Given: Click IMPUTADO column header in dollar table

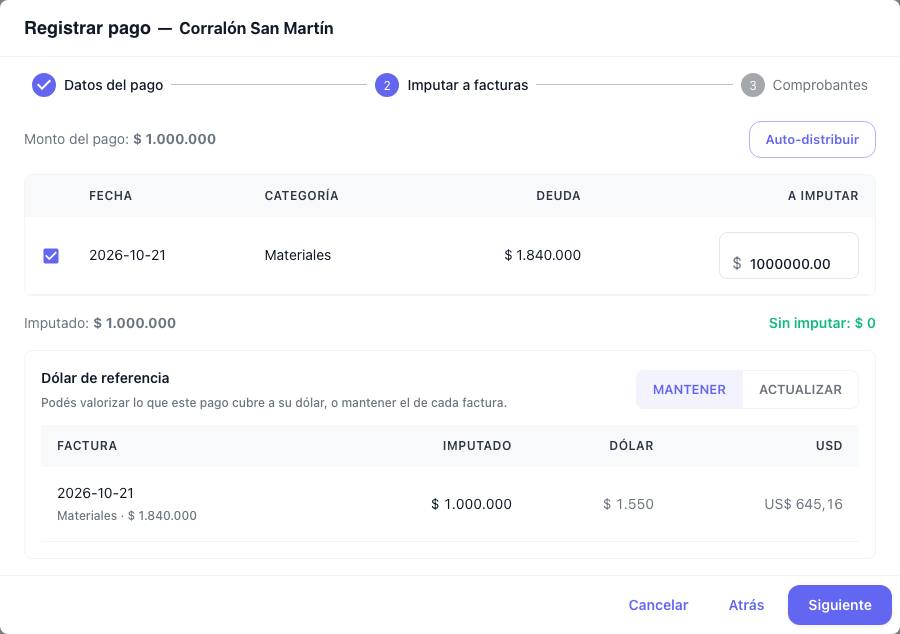Looking at the screenshot, I should (x=476, y=446).
